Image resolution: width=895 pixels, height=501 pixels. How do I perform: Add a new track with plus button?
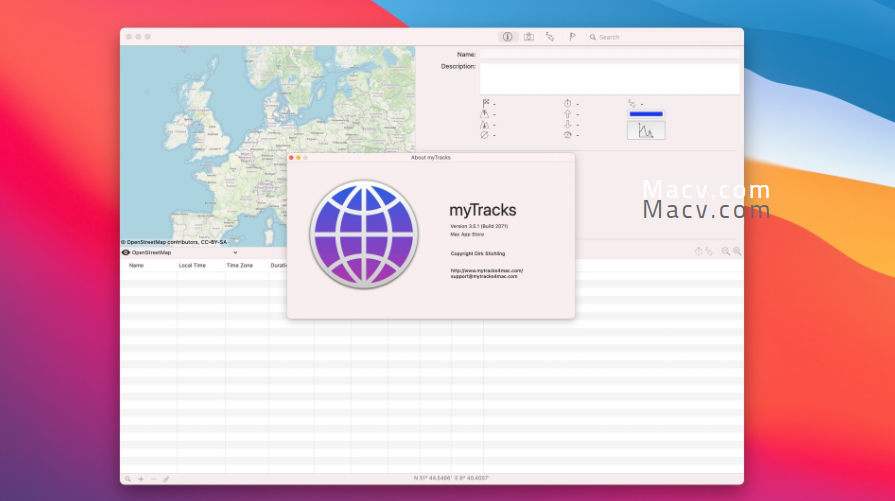click(x=141, y=479)
